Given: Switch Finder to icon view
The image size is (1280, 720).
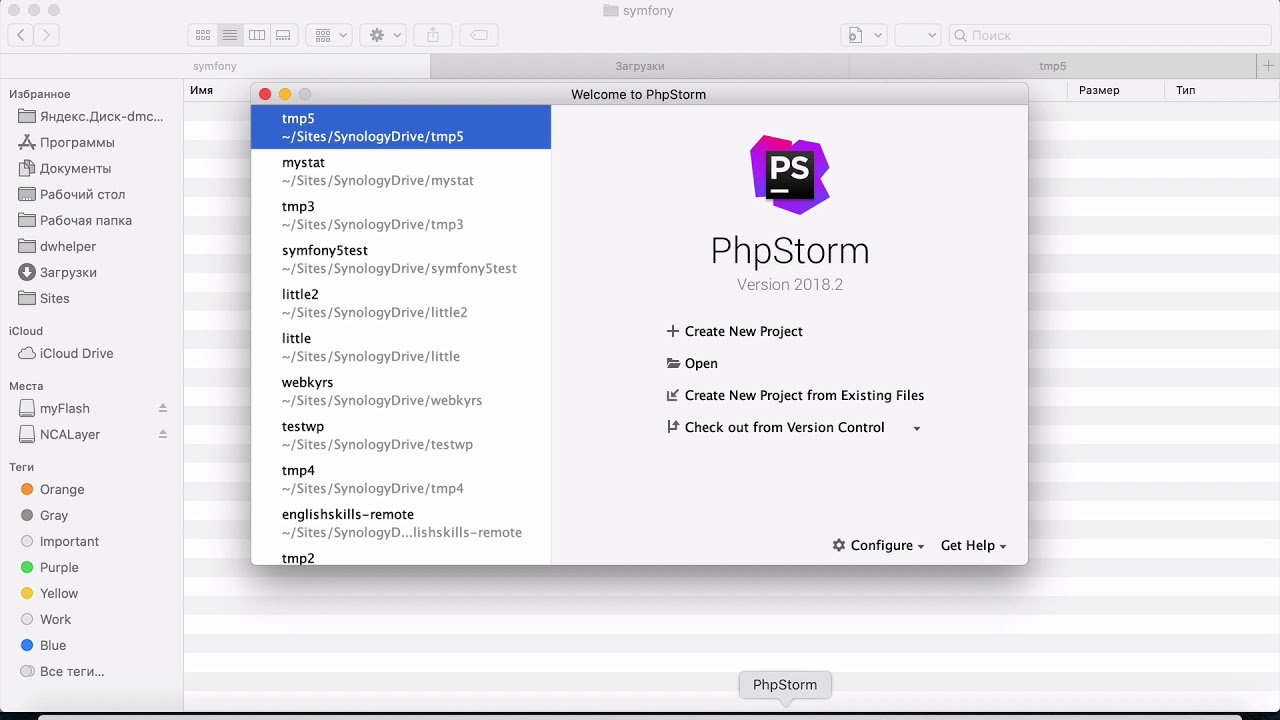Looking at the screenshot, I should [x=203, y=35].
